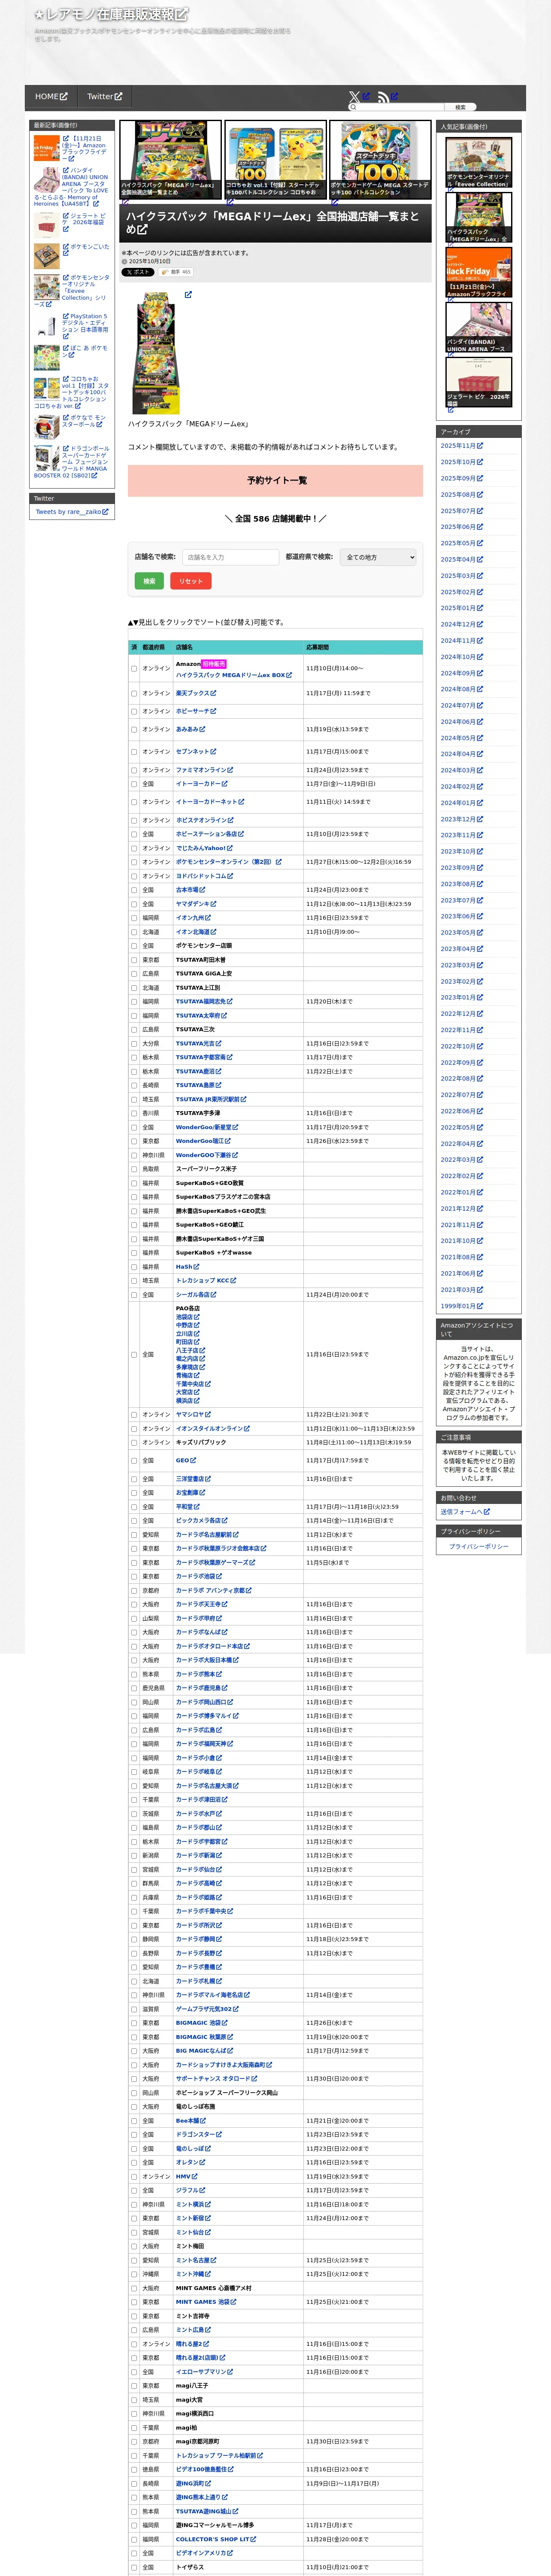Click the external-link icon next to イトーヨーカドーネット
551x2576 pixels.
(241, 801)
